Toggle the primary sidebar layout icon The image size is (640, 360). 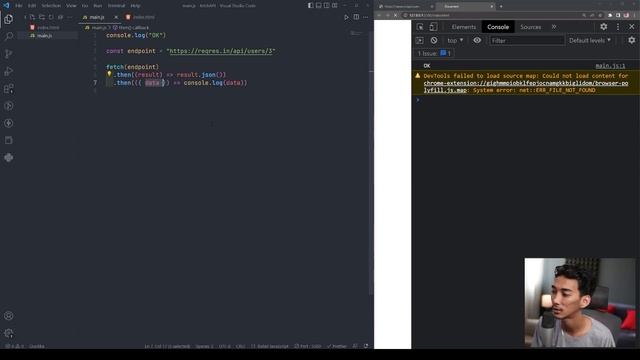coord(311,6)
